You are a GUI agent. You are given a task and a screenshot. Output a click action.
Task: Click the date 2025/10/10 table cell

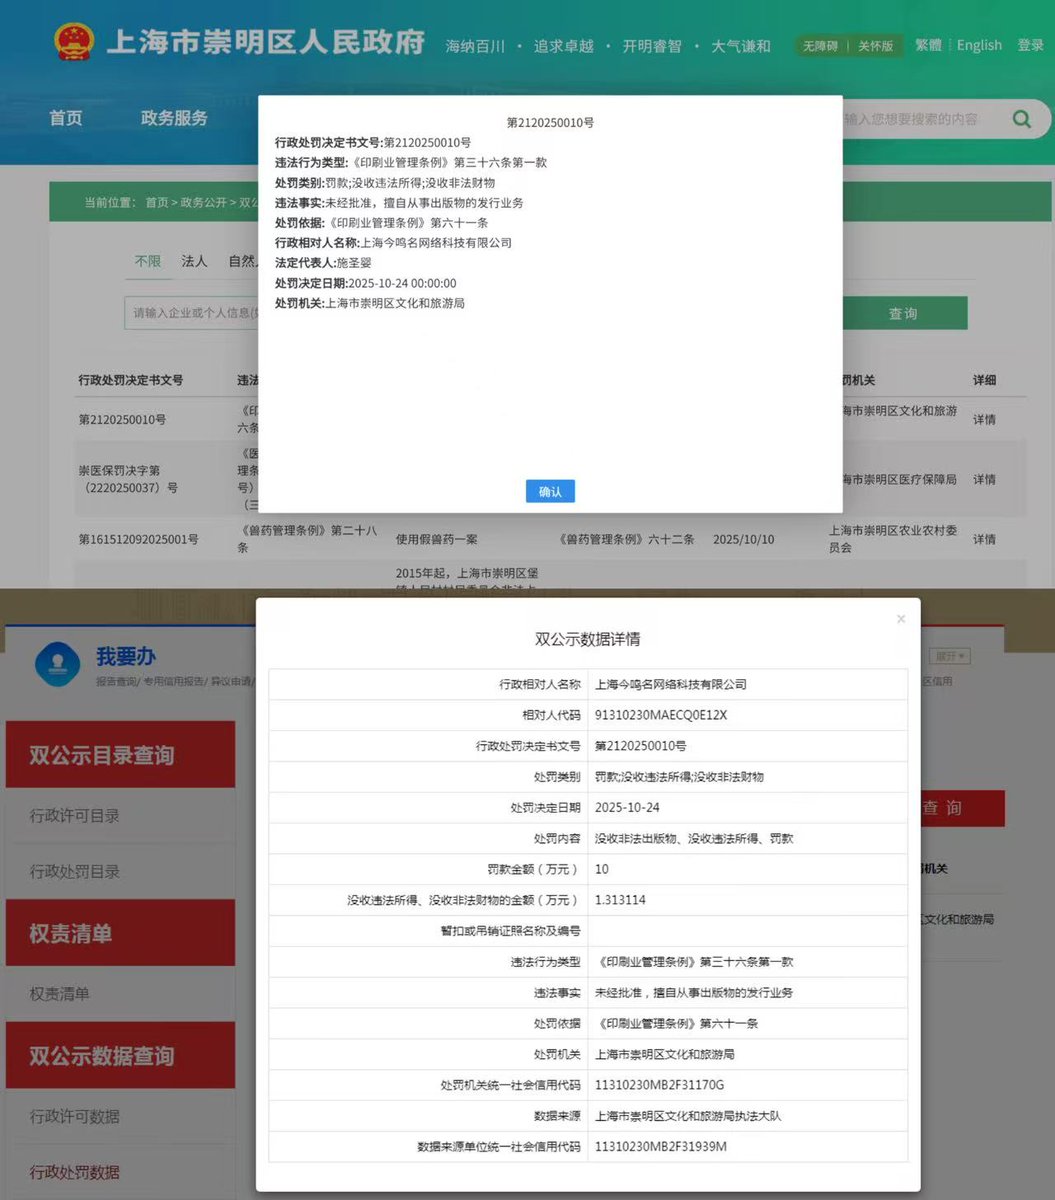click(743, 539)
